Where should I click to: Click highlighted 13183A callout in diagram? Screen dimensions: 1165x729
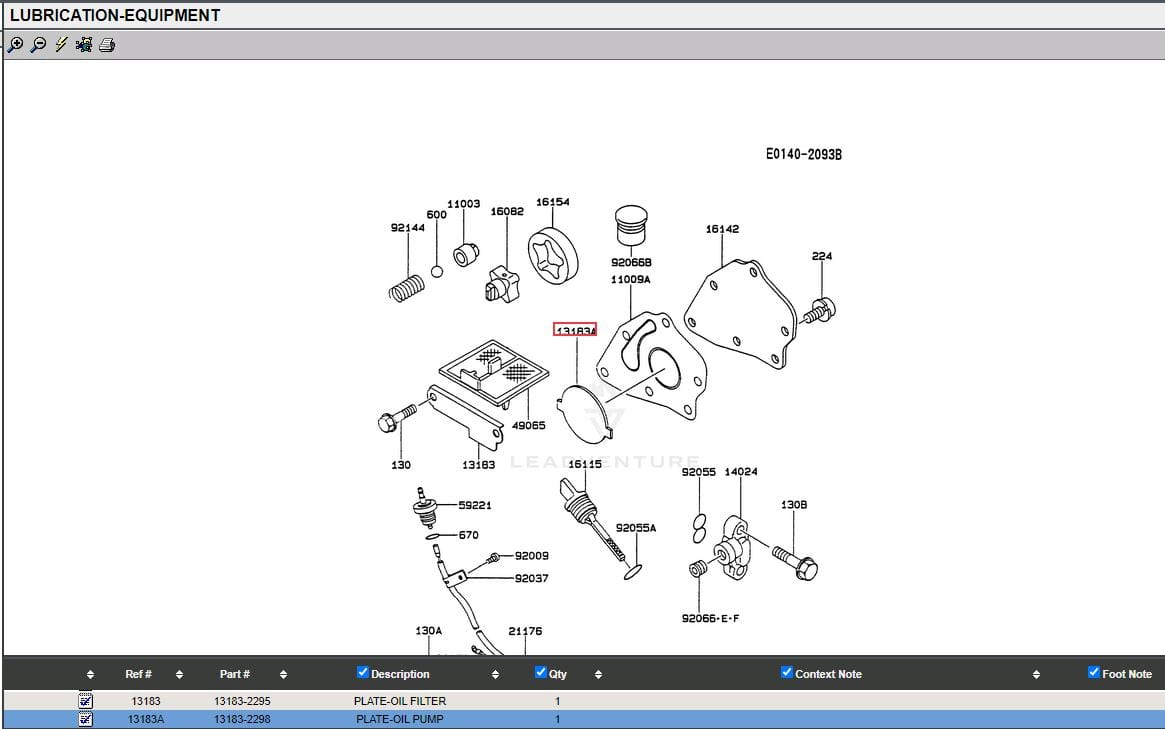(575, 330)
